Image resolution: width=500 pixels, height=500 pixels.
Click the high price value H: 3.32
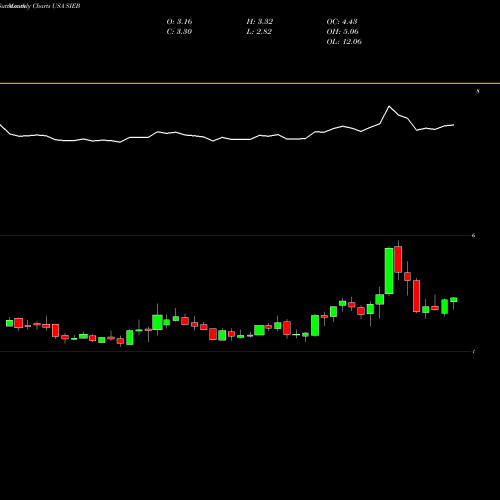[x=260, y=22]
